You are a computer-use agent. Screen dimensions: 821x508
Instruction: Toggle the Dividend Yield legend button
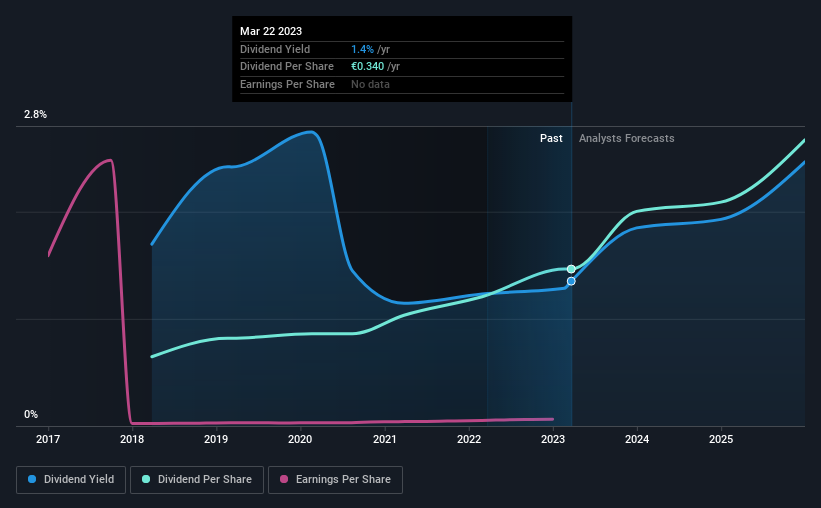pyautogui.click(x=71, y=480)
